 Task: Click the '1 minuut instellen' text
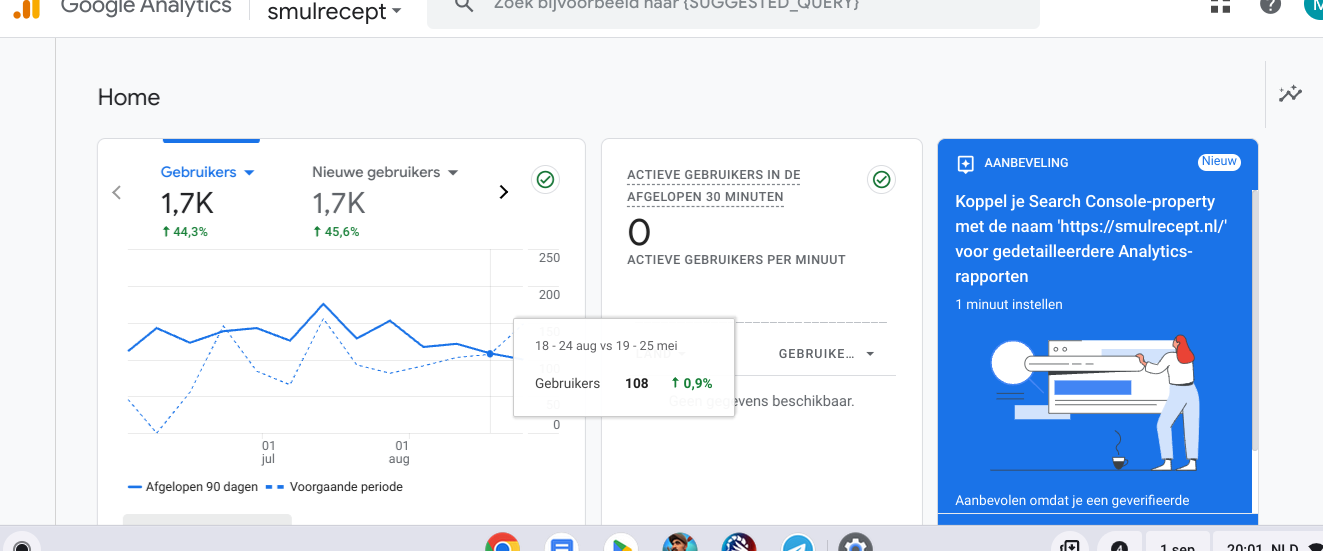pos(1009,304)
